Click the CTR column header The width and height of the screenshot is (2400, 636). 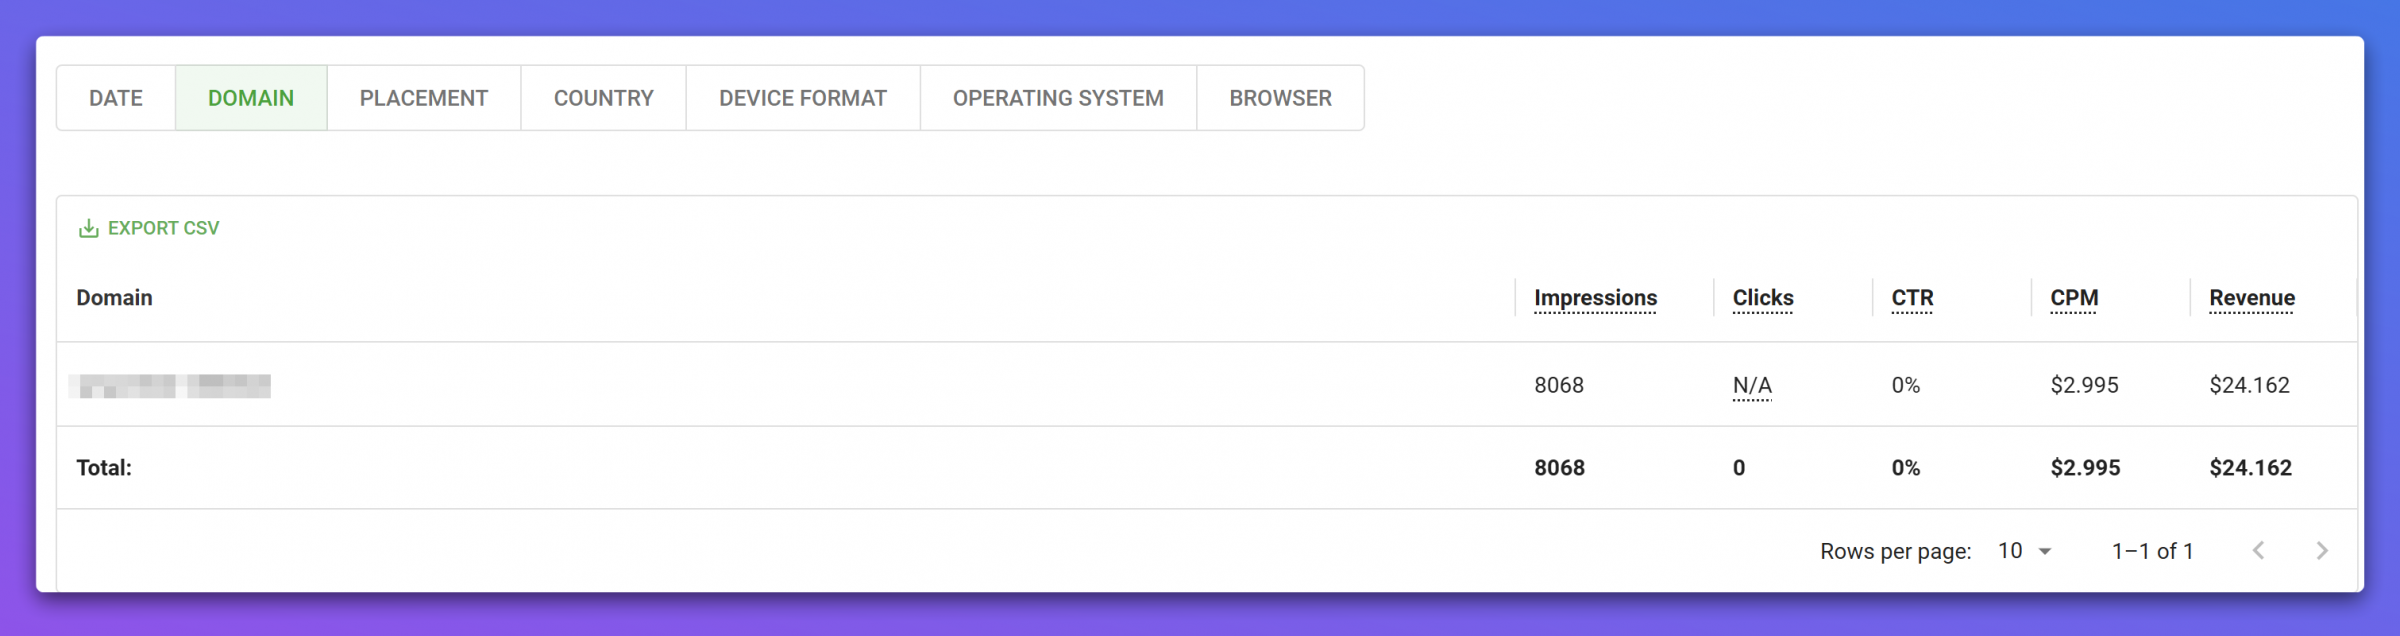[1912, 298]
